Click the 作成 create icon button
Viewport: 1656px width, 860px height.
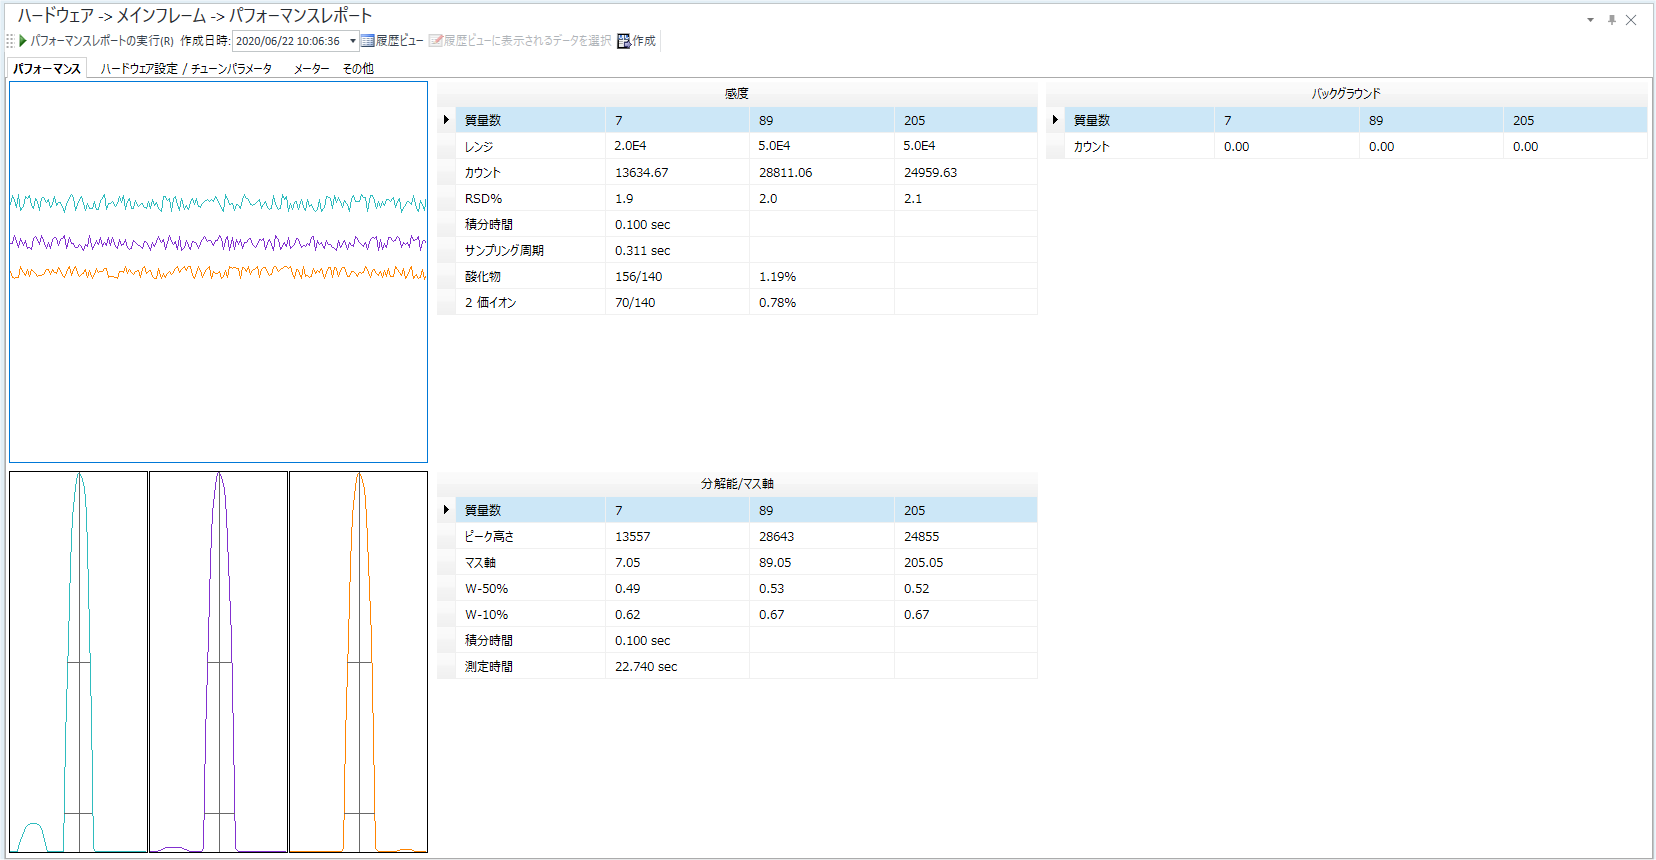(637, 41)
